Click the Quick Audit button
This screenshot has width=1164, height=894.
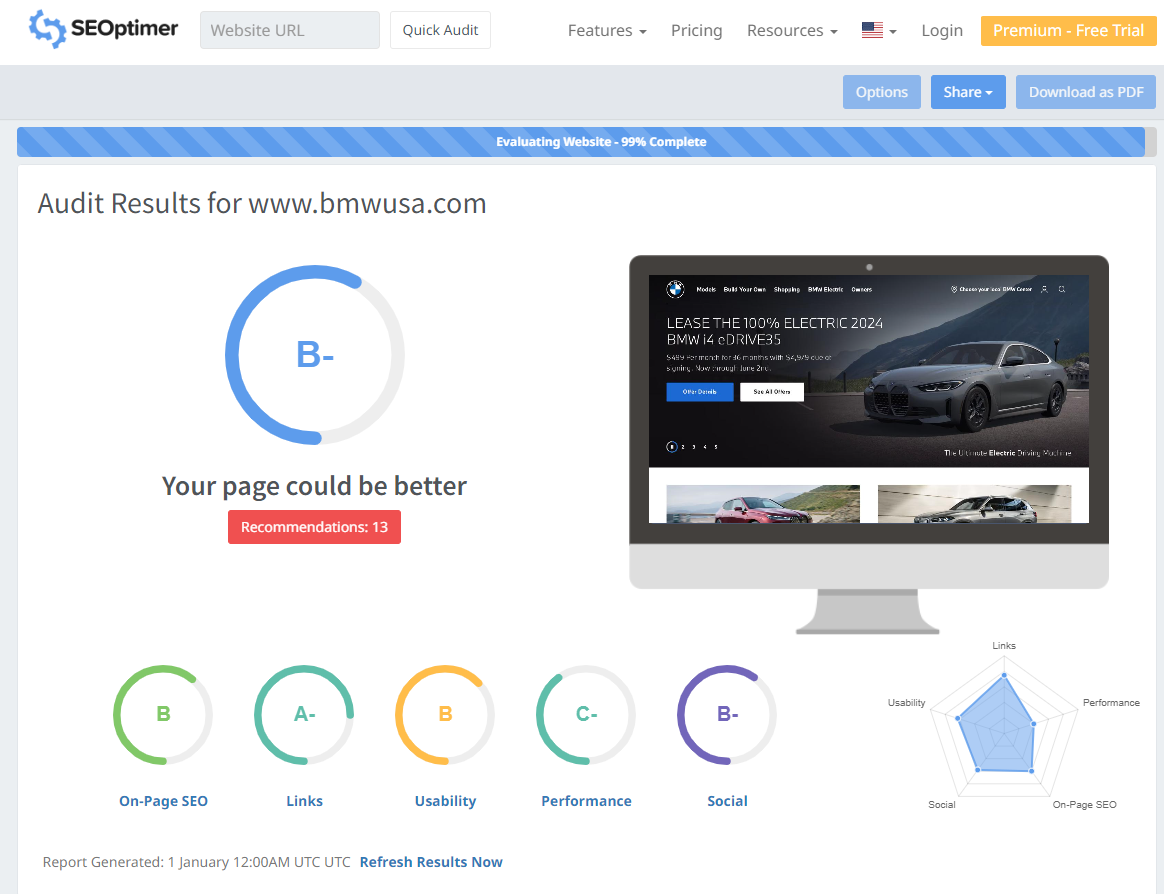[x=440, y=30]
